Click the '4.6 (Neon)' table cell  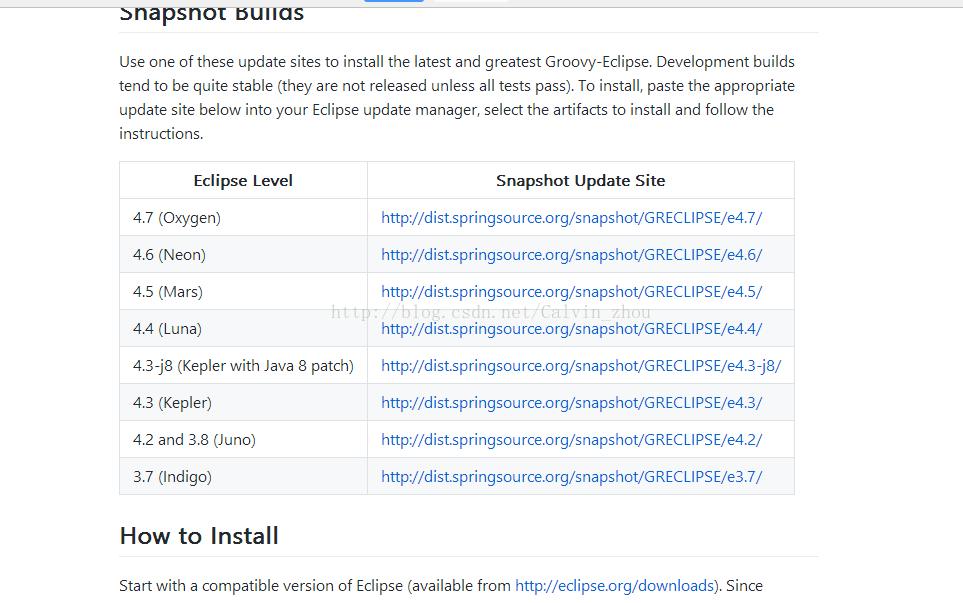(x=243, y=254)
